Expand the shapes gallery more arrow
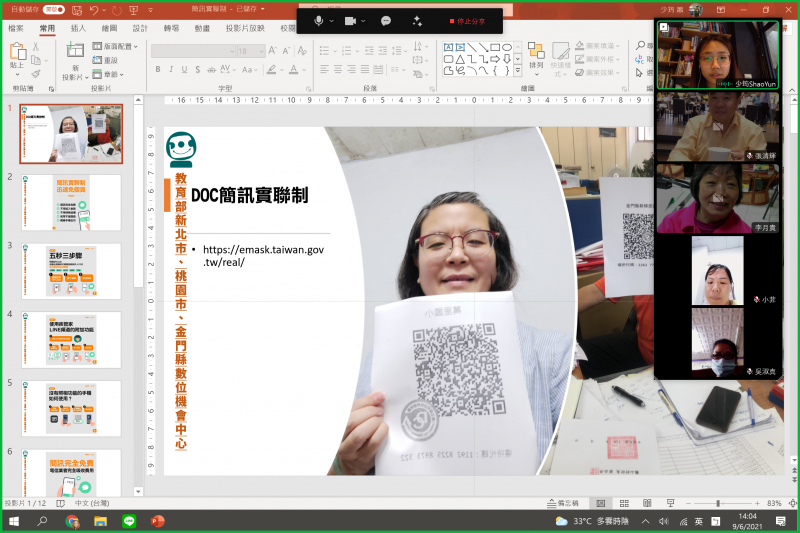This screenshot has height=533, width=800. (x=518, y=70)
